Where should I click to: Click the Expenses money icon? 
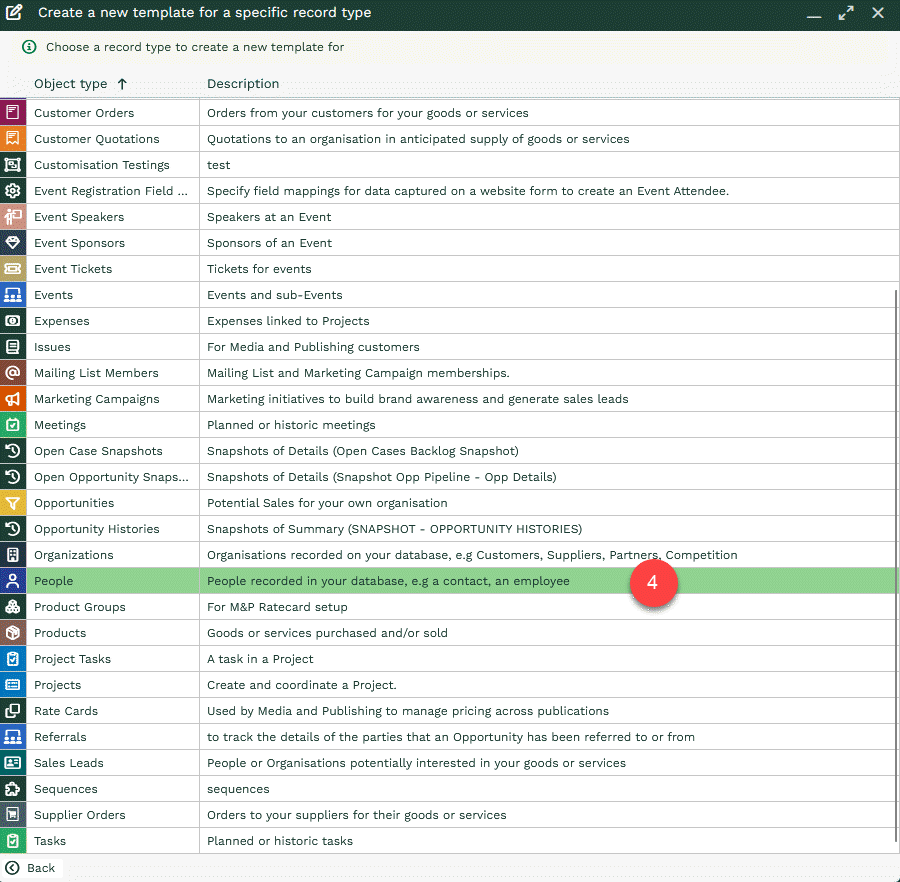coord(13,321)
